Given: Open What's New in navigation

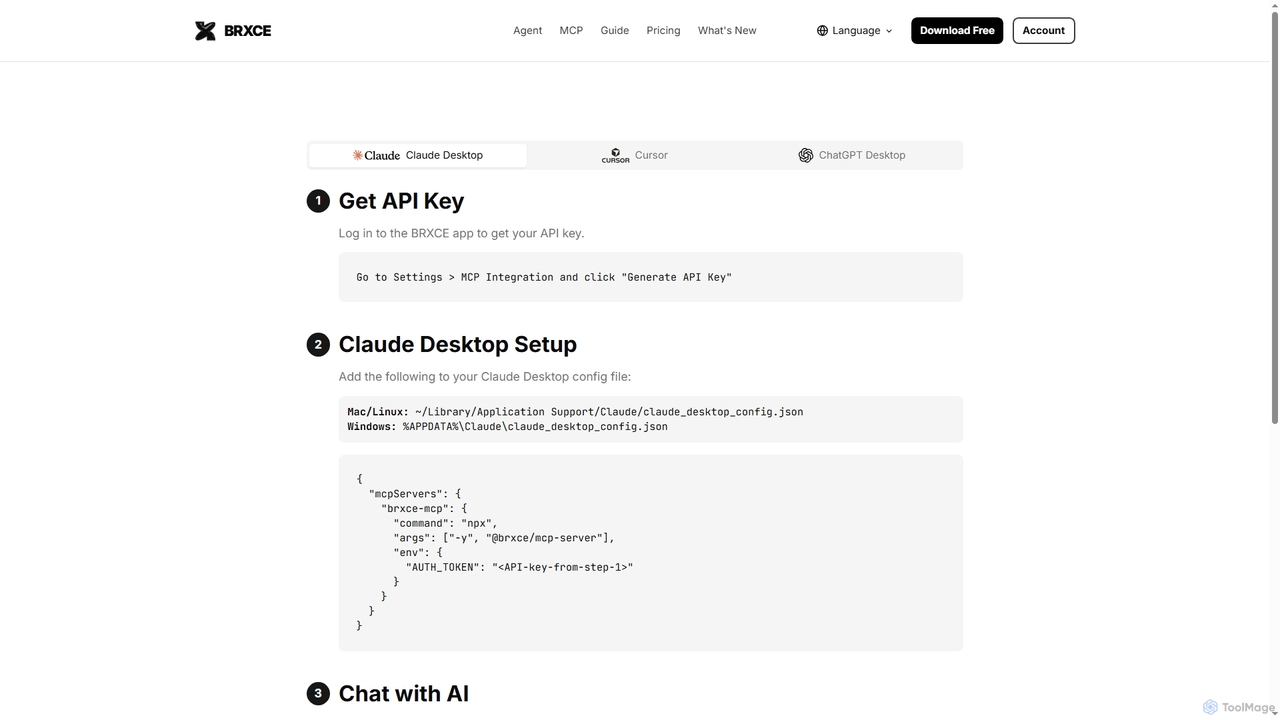Looking at the screenshot, I should (x=727, y=31).
